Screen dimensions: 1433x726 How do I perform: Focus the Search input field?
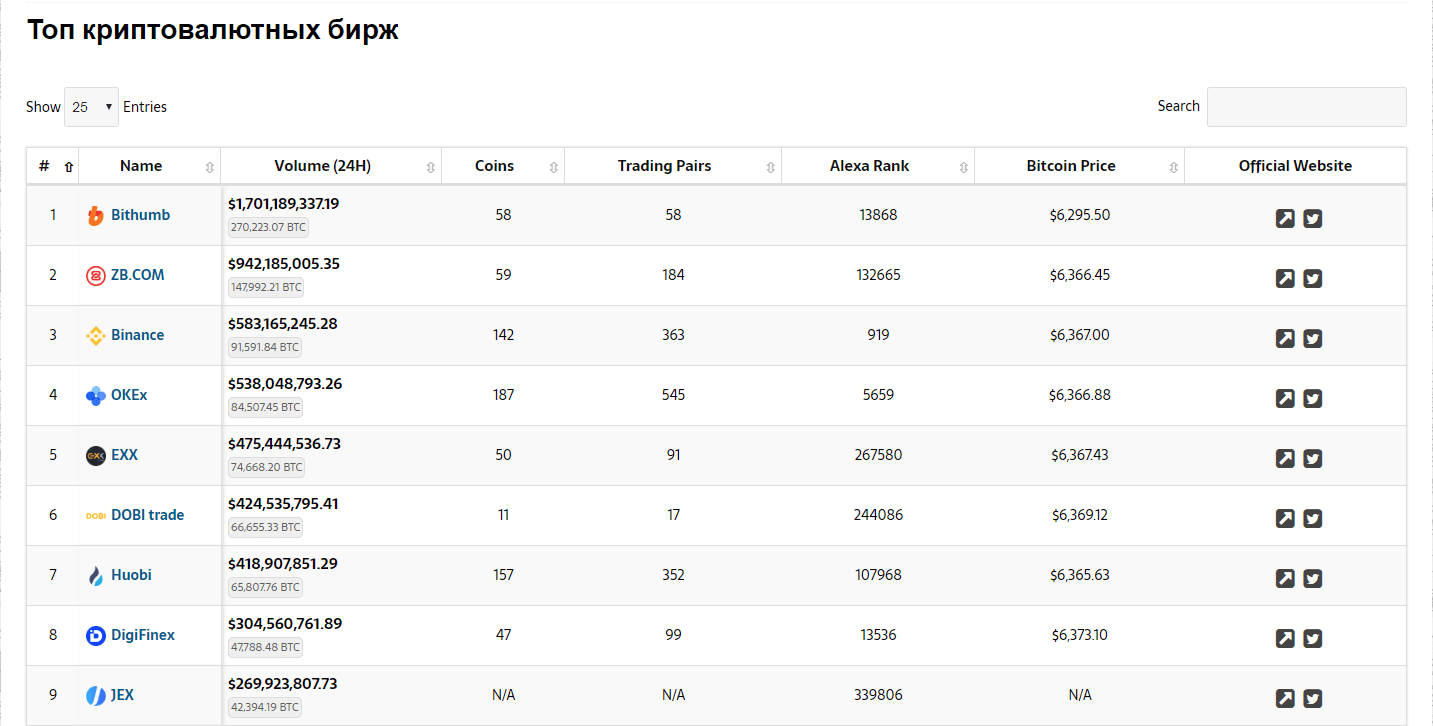1307,107
